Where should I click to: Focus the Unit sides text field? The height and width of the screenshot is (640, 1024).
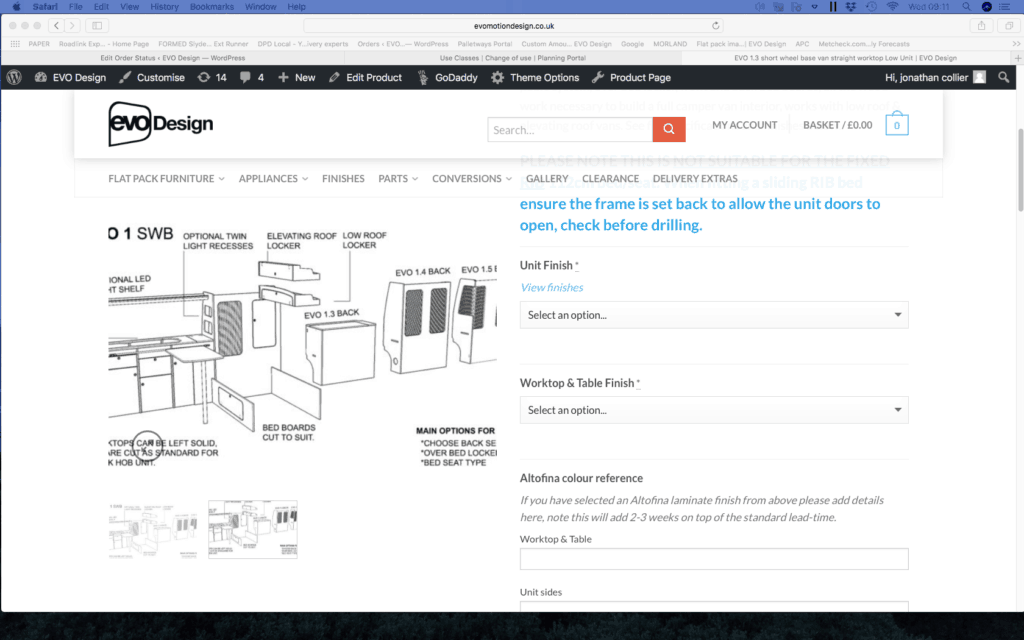pyautogui.click(x=714, y=607)
